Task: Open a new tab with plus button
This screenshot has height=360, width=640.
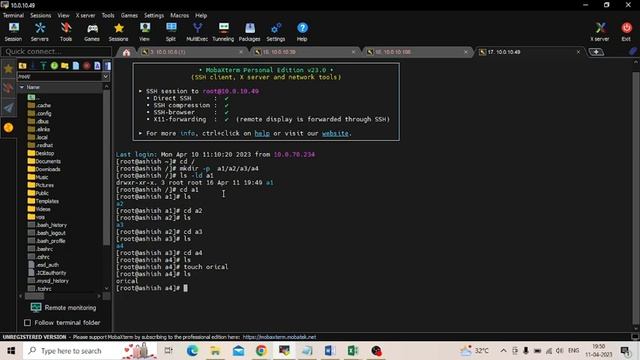Action: [596, 52]
